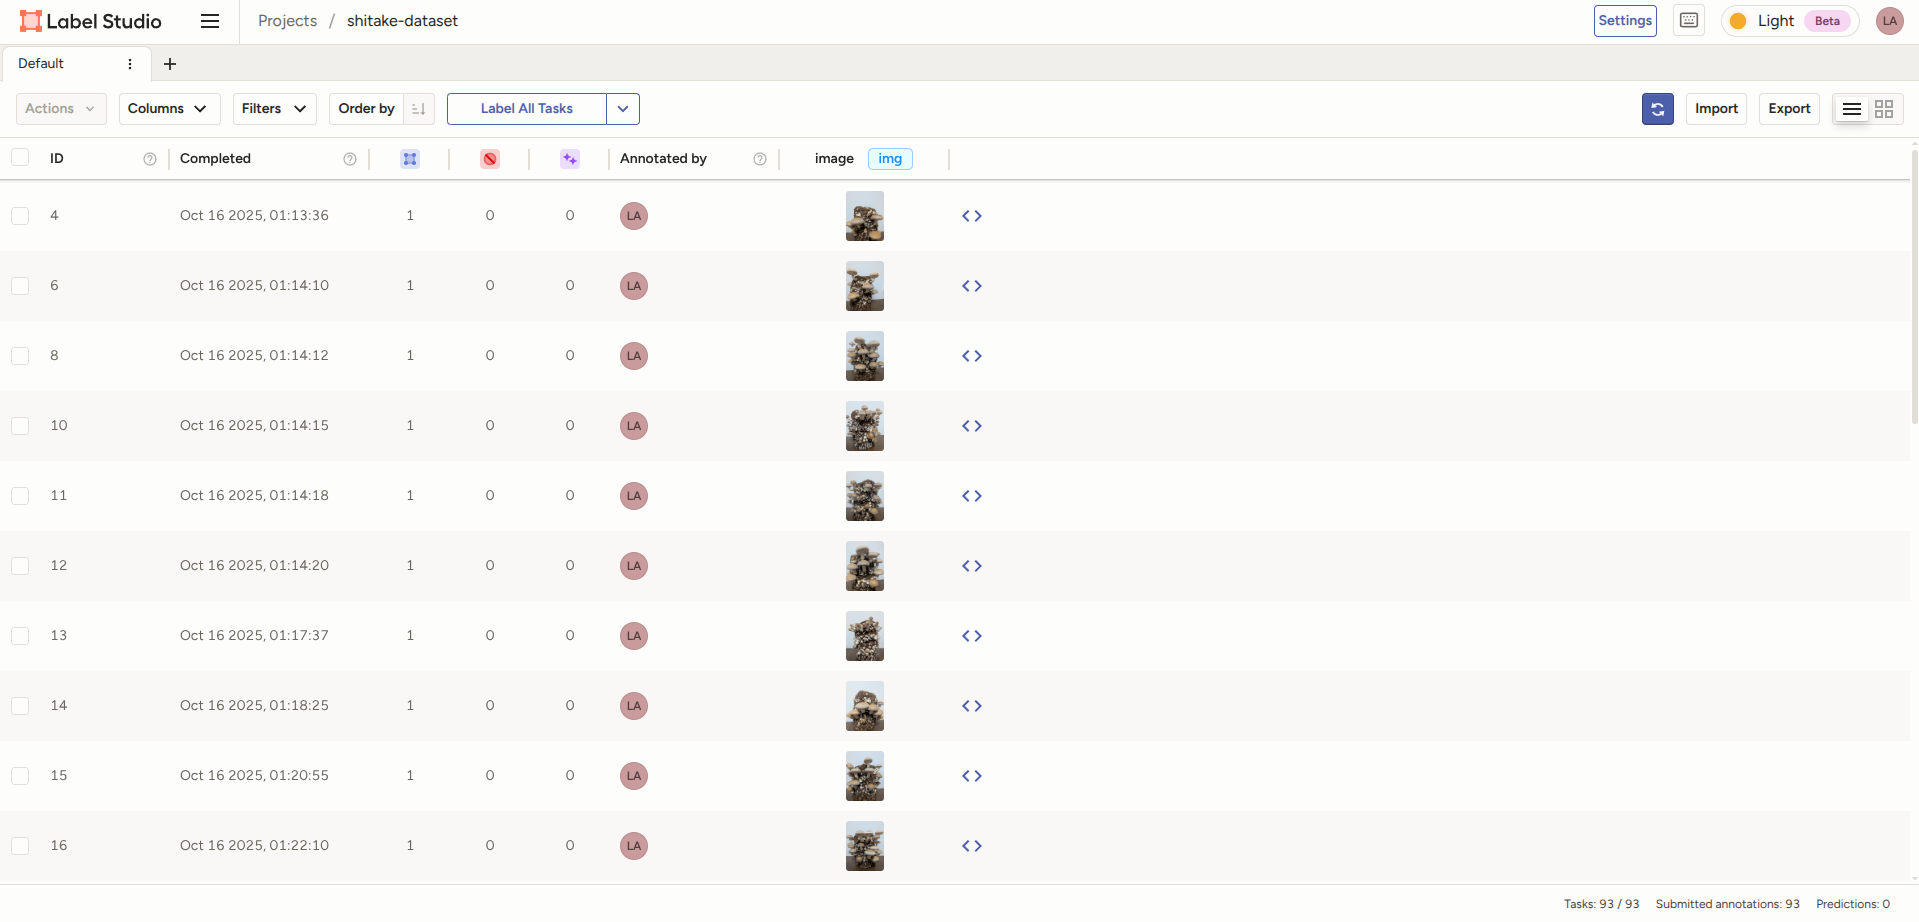Click 'Submitted annotations: 93' in footer
The image size is (1919, 922).
tap(1728, 904)
